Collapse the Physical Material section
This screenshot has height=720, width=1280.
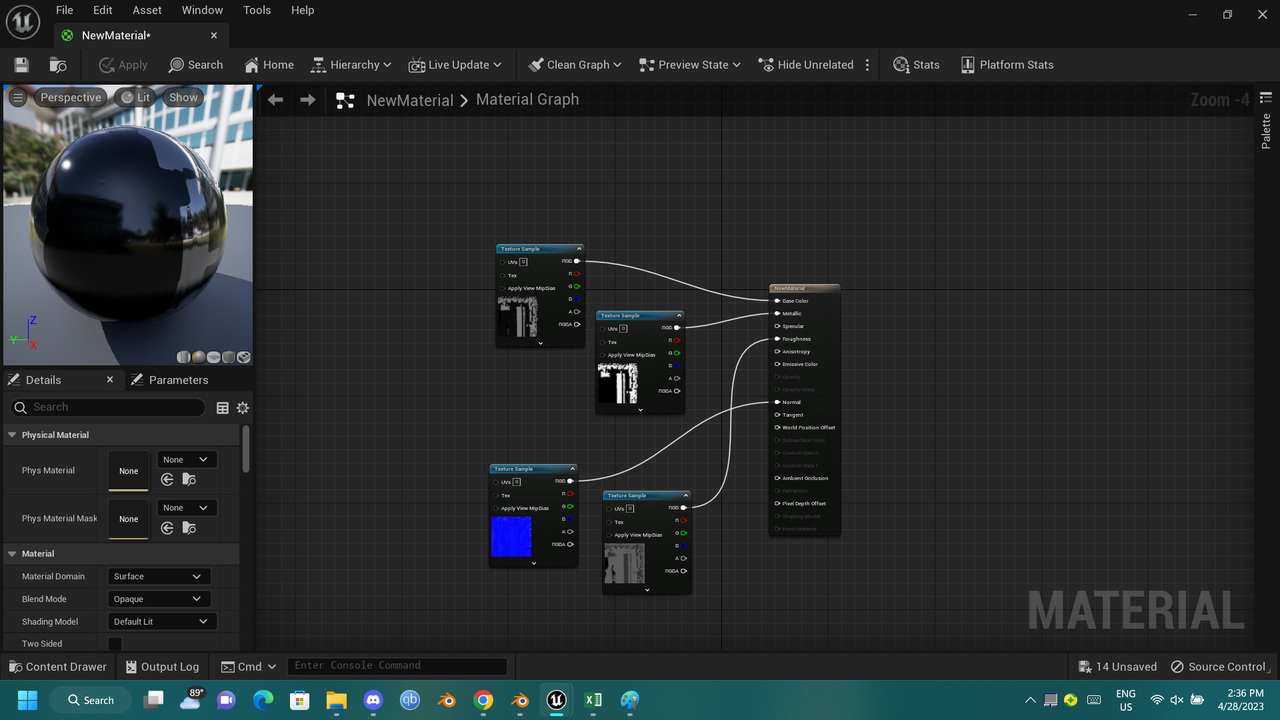pyautogui.click(x=12, y=435)
